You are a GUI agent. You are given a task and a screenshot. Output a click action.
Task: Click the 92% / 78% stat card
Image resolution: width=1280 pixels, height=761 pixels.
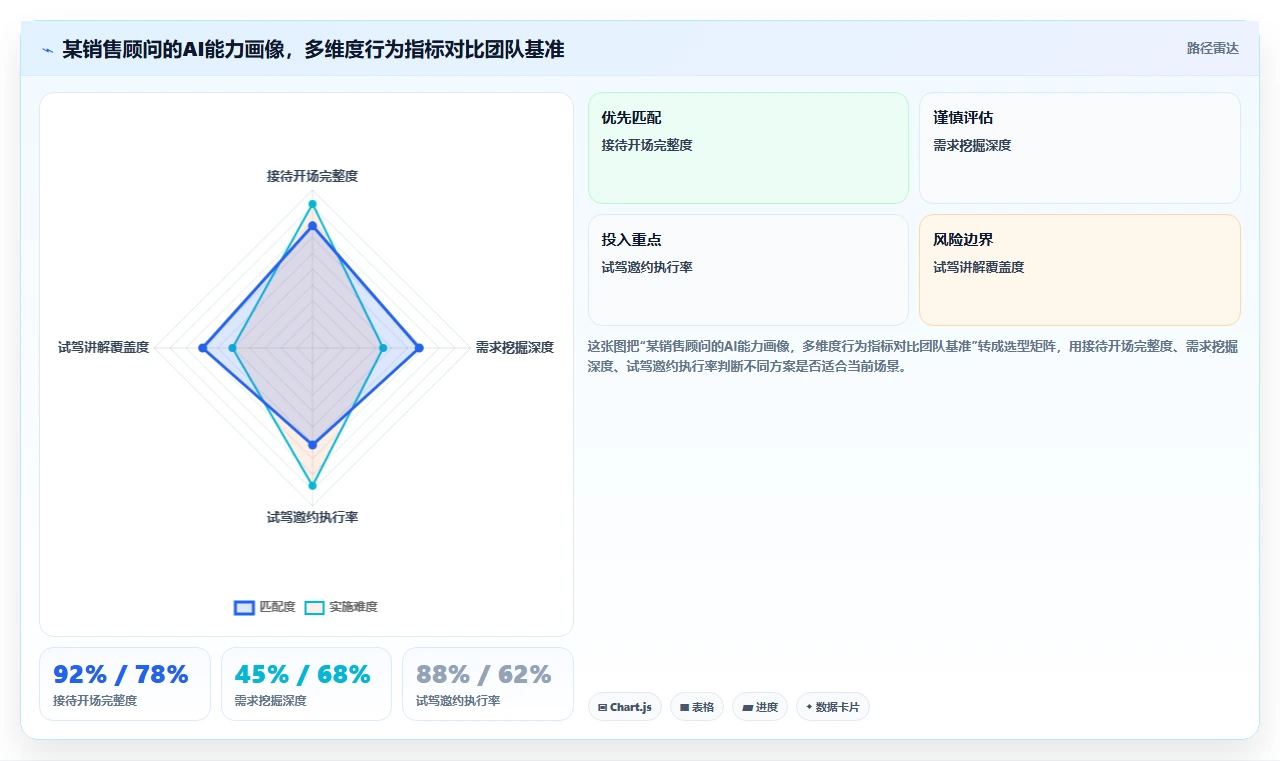(x=125, y=684)
